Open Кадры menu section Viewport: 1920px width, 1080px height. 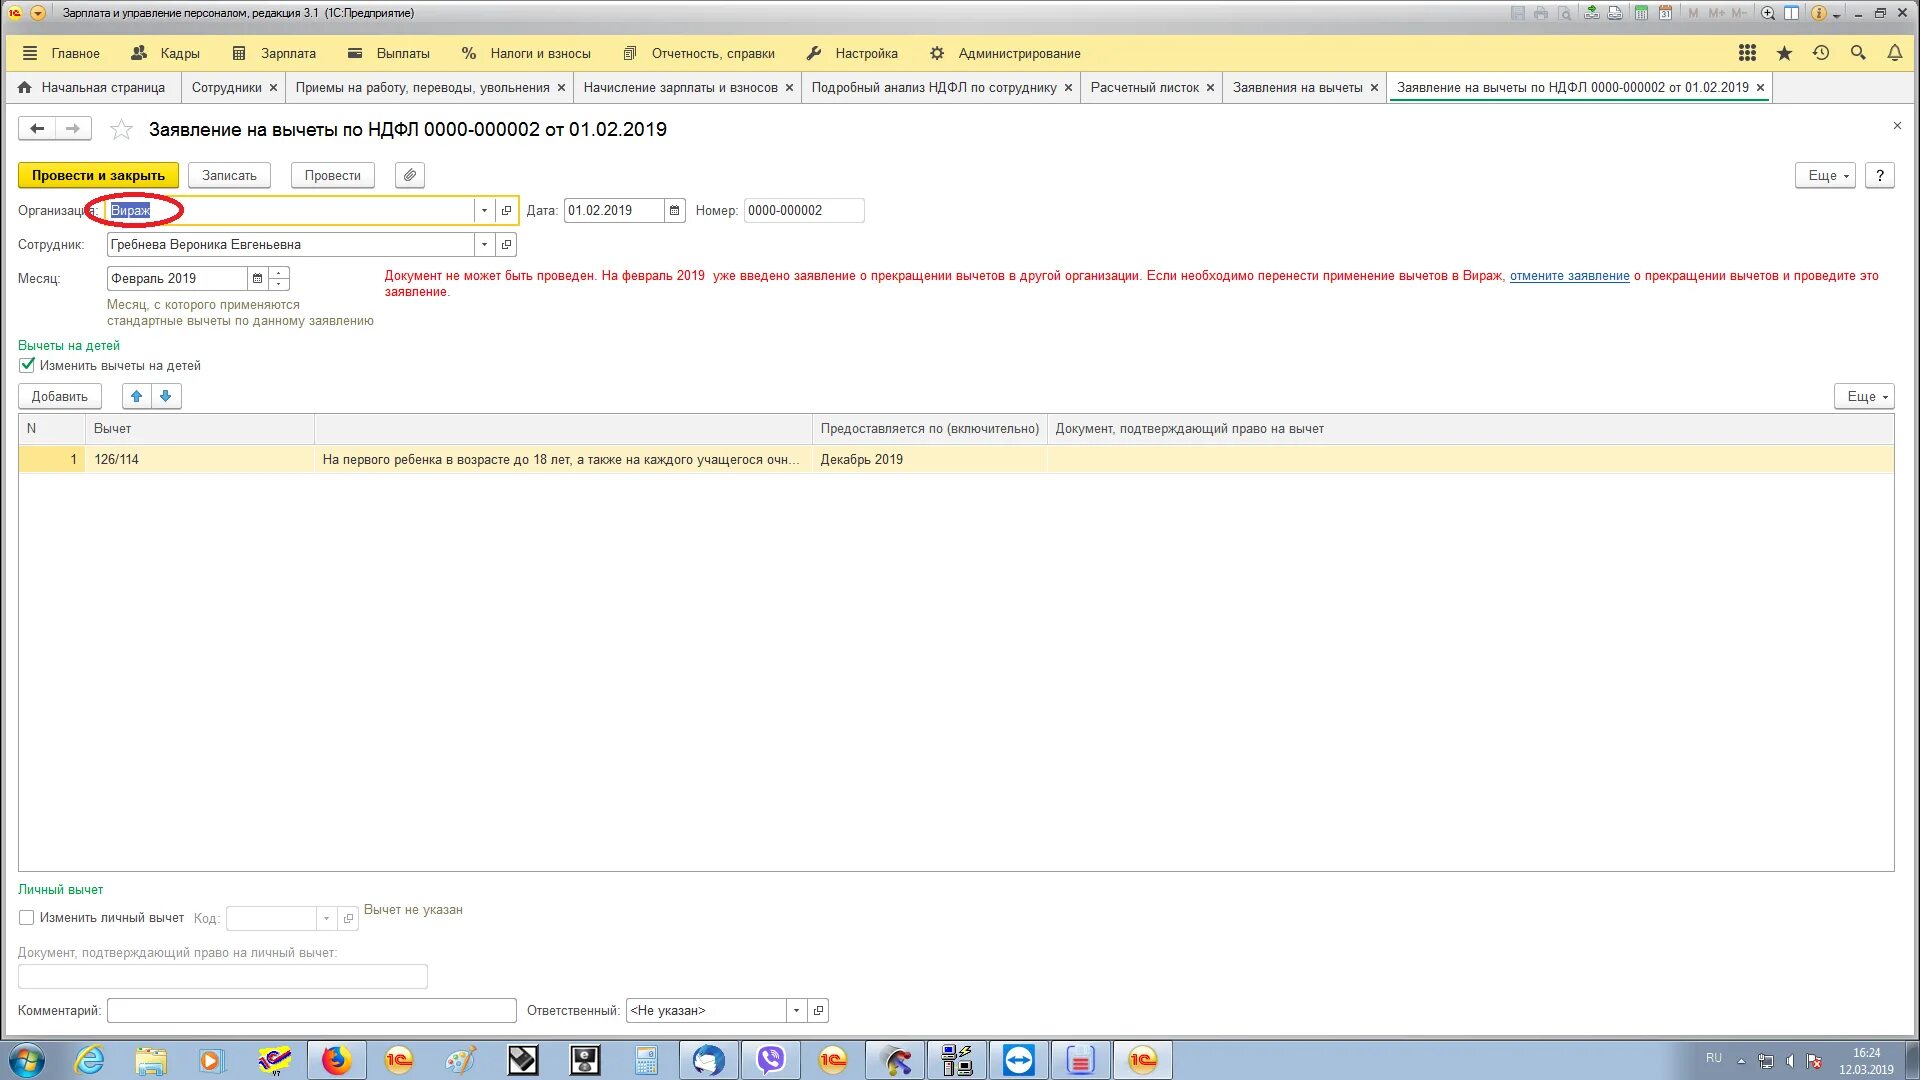click(x=165, y=53)
